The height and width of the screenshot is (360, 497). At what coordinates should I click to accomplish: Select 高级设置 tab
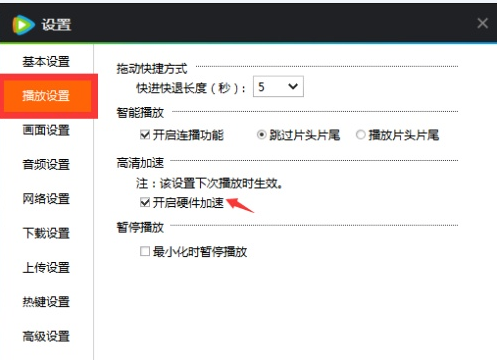point(46,336)
